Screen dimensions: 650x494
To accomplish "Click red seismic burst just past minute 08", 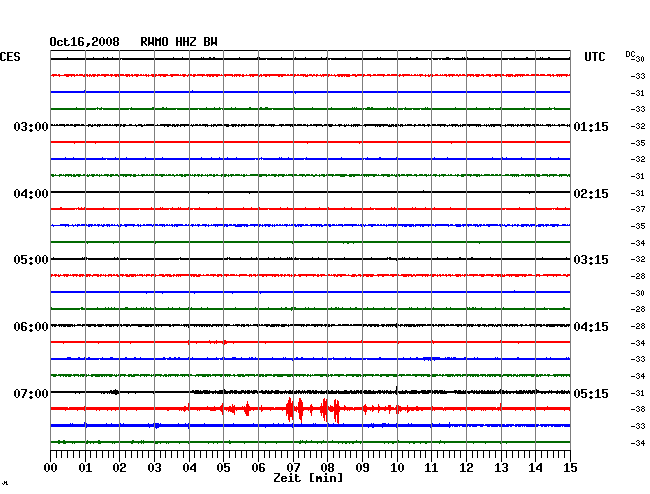I will 337,411.
